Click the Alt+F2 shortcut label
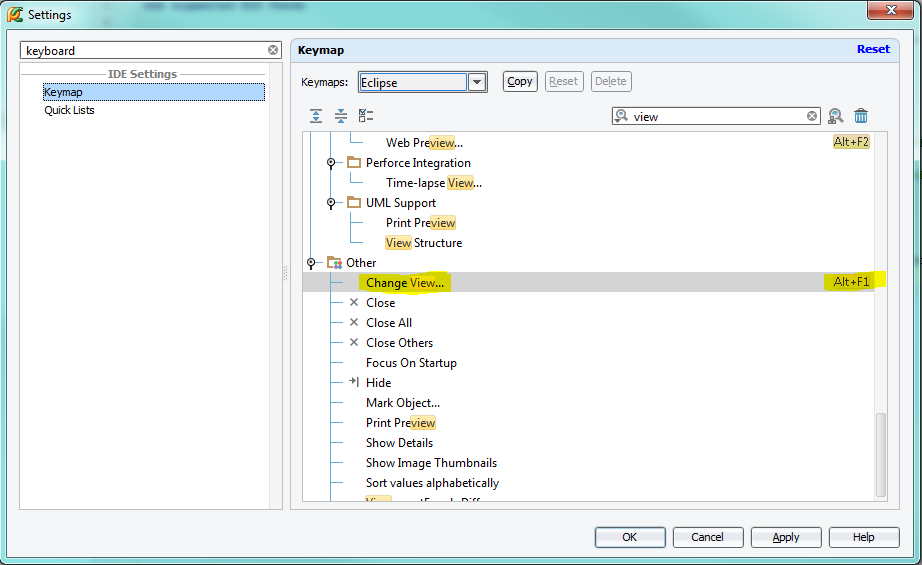 click(x=851, y=142)
